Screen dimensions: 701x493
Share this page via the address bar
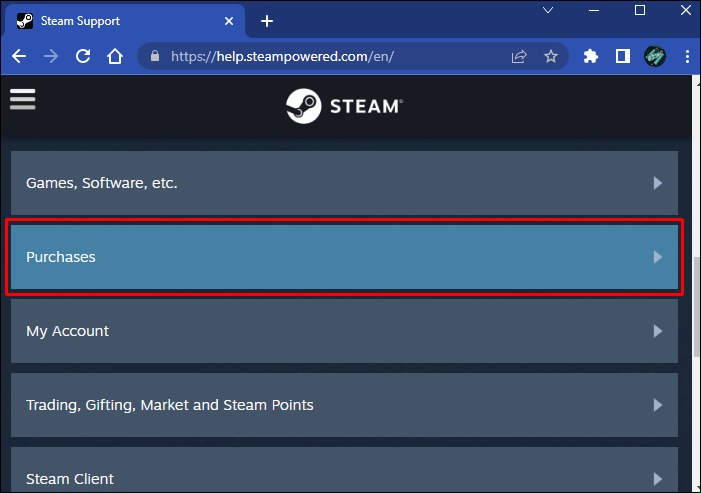pos(519,57)
